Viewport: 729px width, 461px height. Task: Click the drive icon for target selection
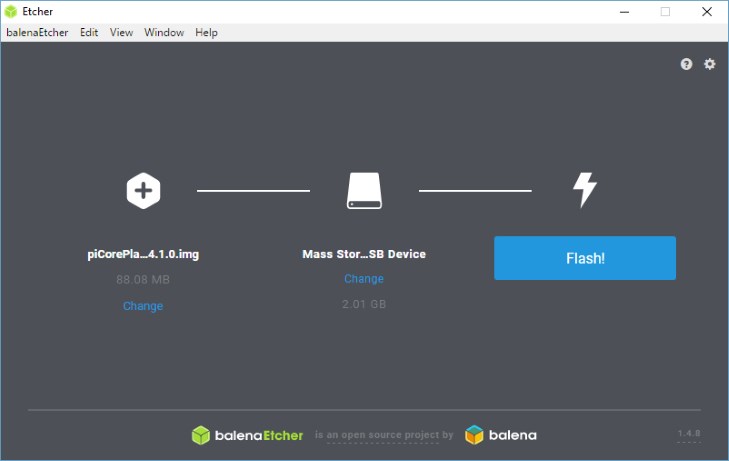(364, 191)
